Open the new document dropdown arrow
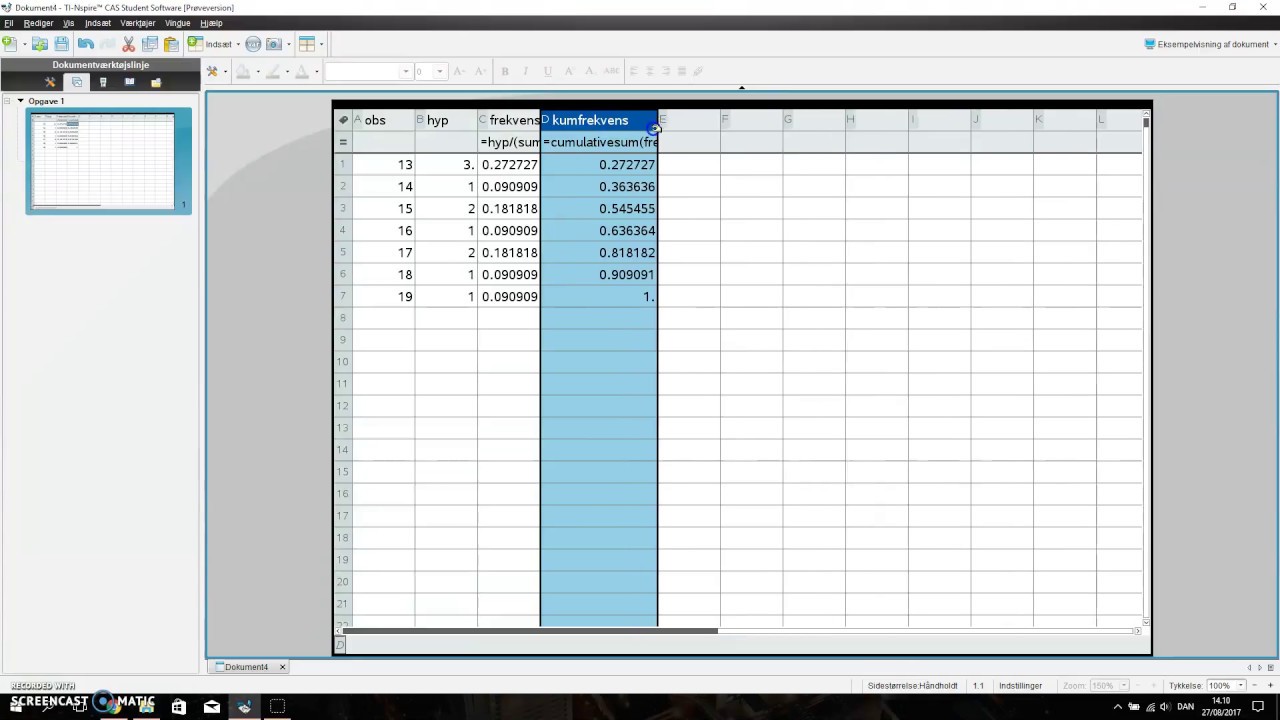The image size is (1280, 720). [24, 44]
